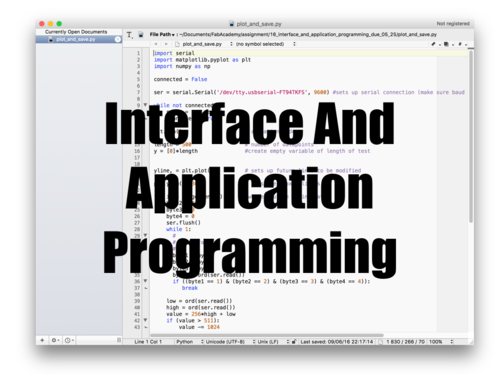Click on 'ser.flush()' in the code

(183, 222)
